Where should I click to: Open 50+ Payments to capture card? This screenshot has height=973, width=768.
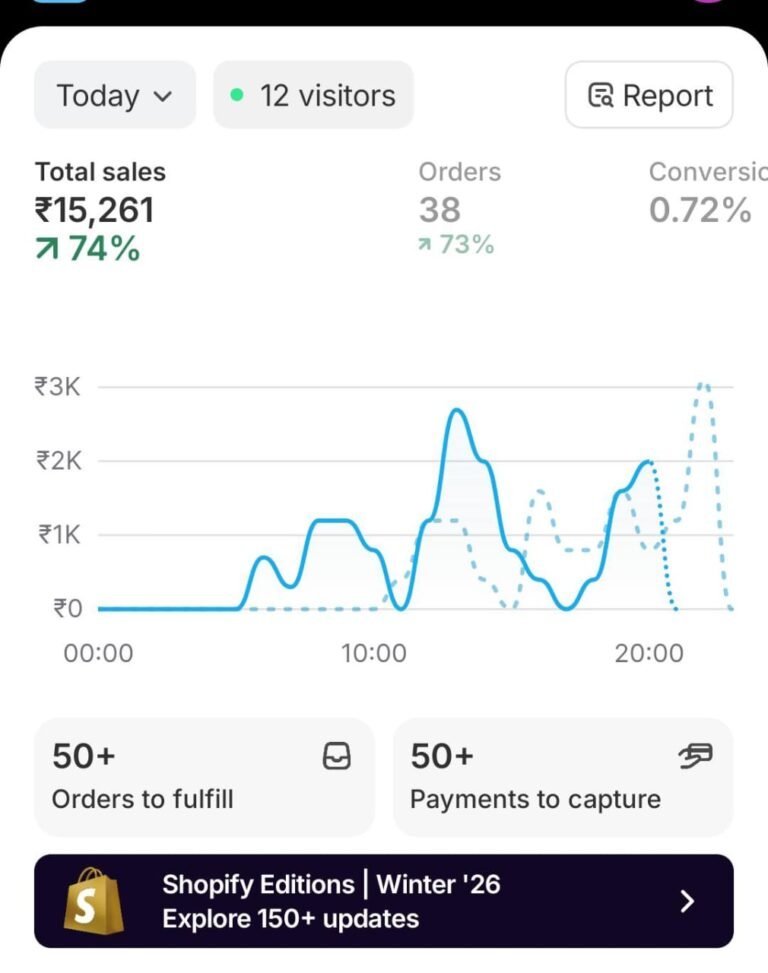click(x=563, y=777)
